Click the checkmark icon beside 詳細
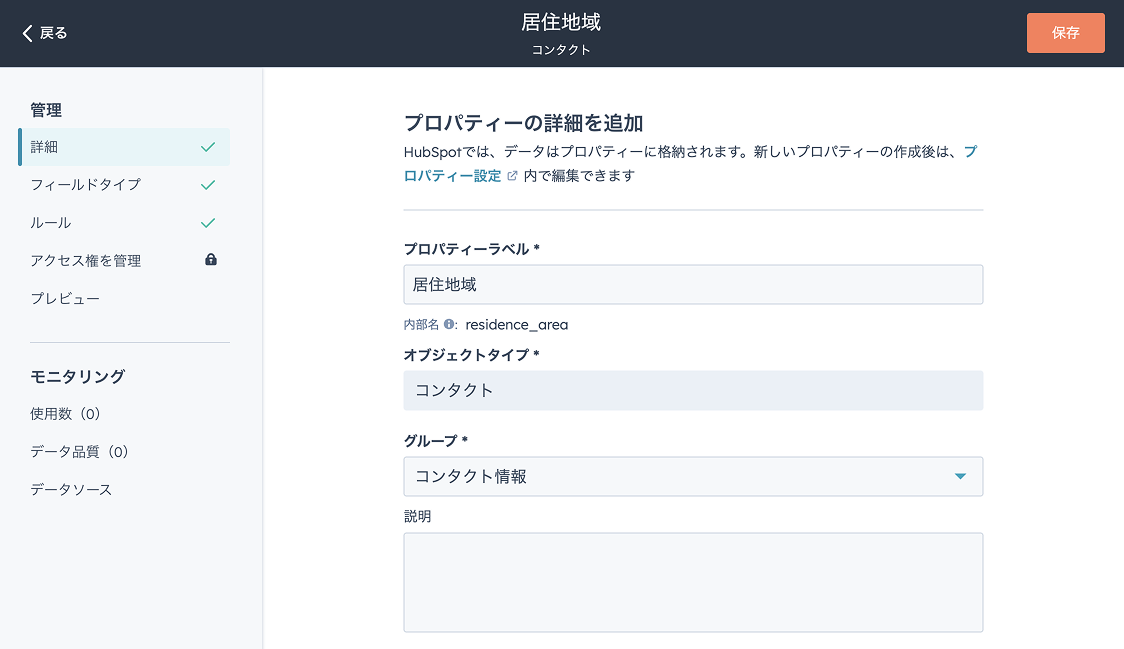The height and width of the screenshot is (649, 1124). 208,147
